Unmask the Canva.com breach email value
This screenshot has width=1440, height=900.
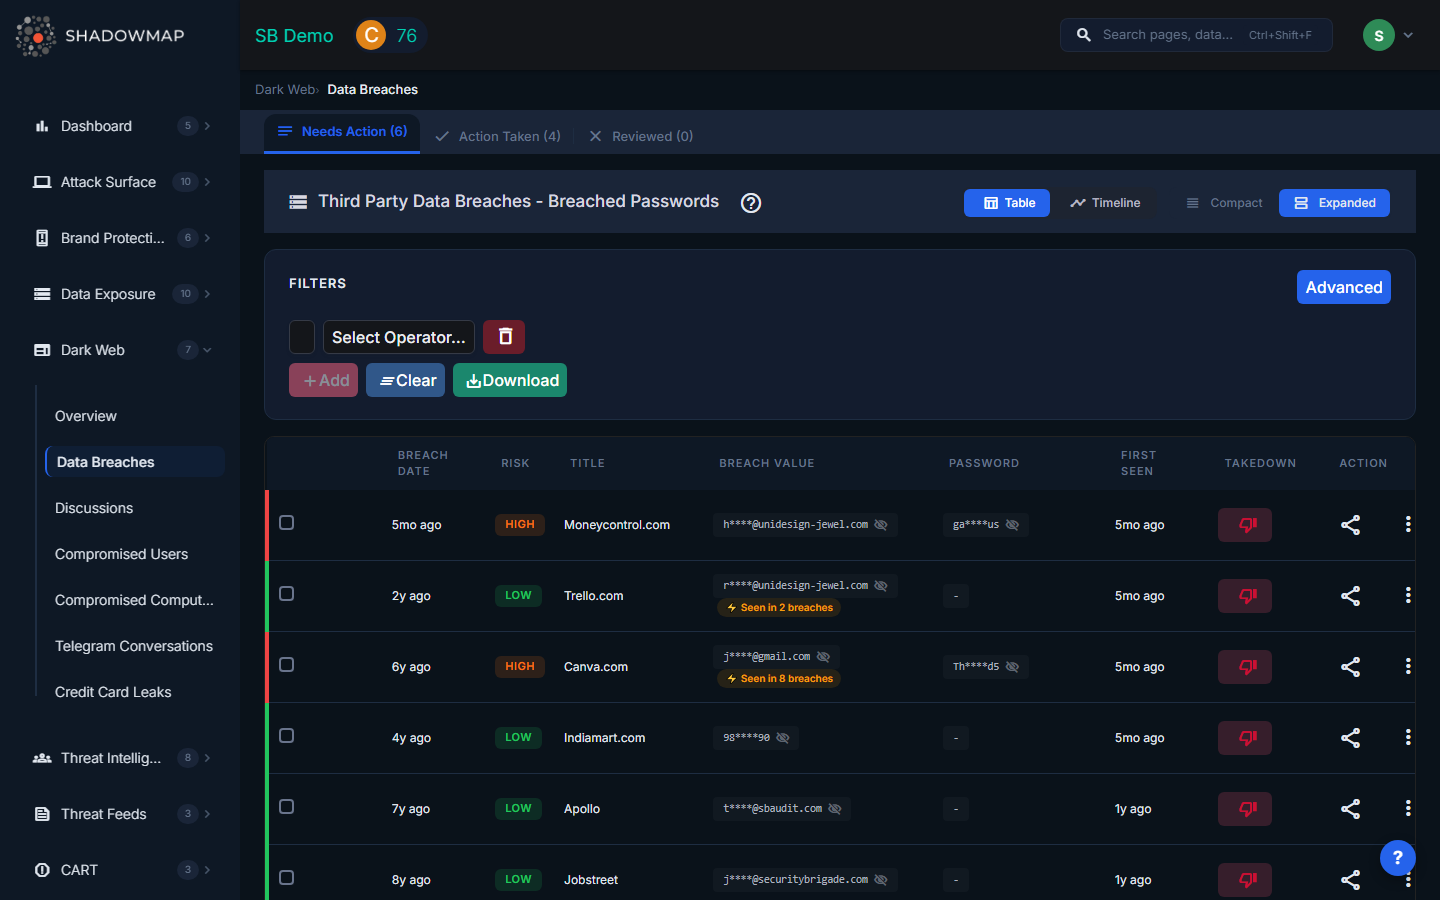coord(823,657)
